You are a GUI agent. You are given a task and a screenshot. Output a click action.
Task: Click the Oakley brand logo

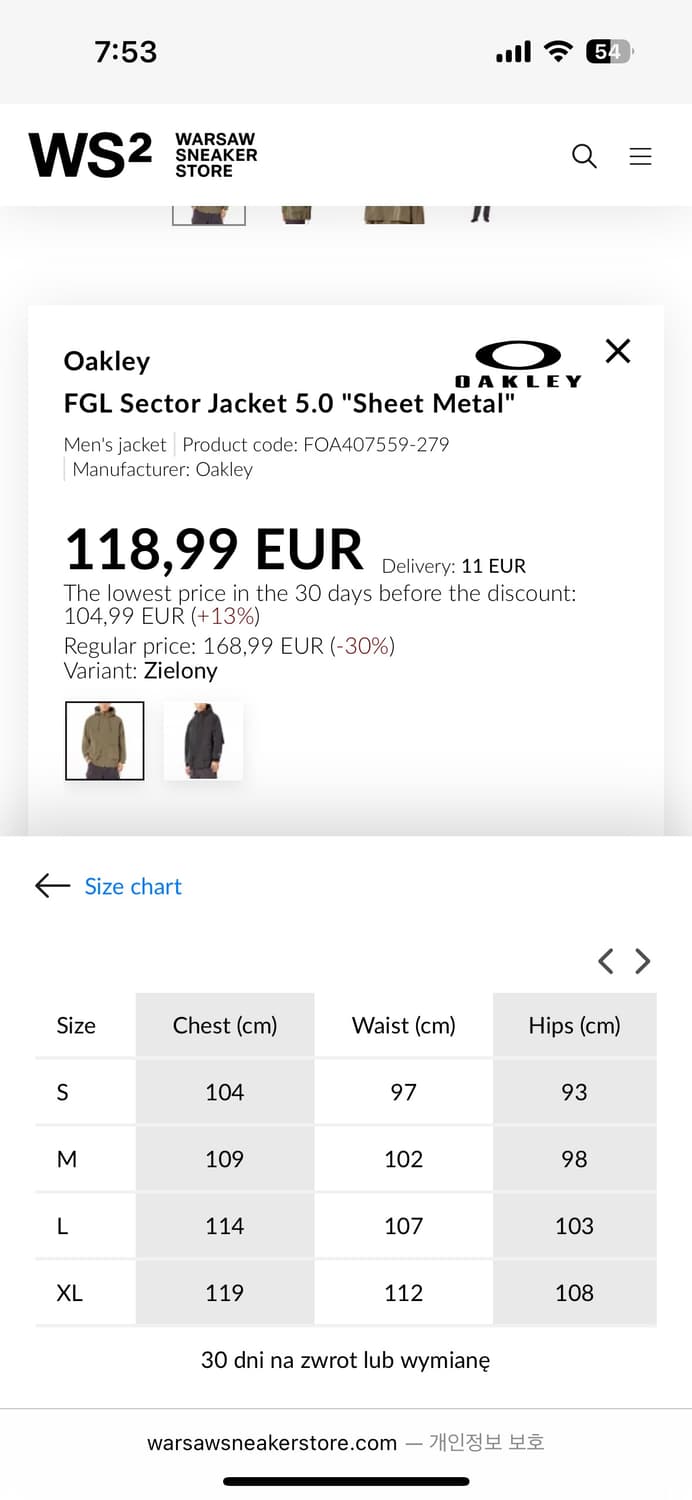[x=517, y=364]
